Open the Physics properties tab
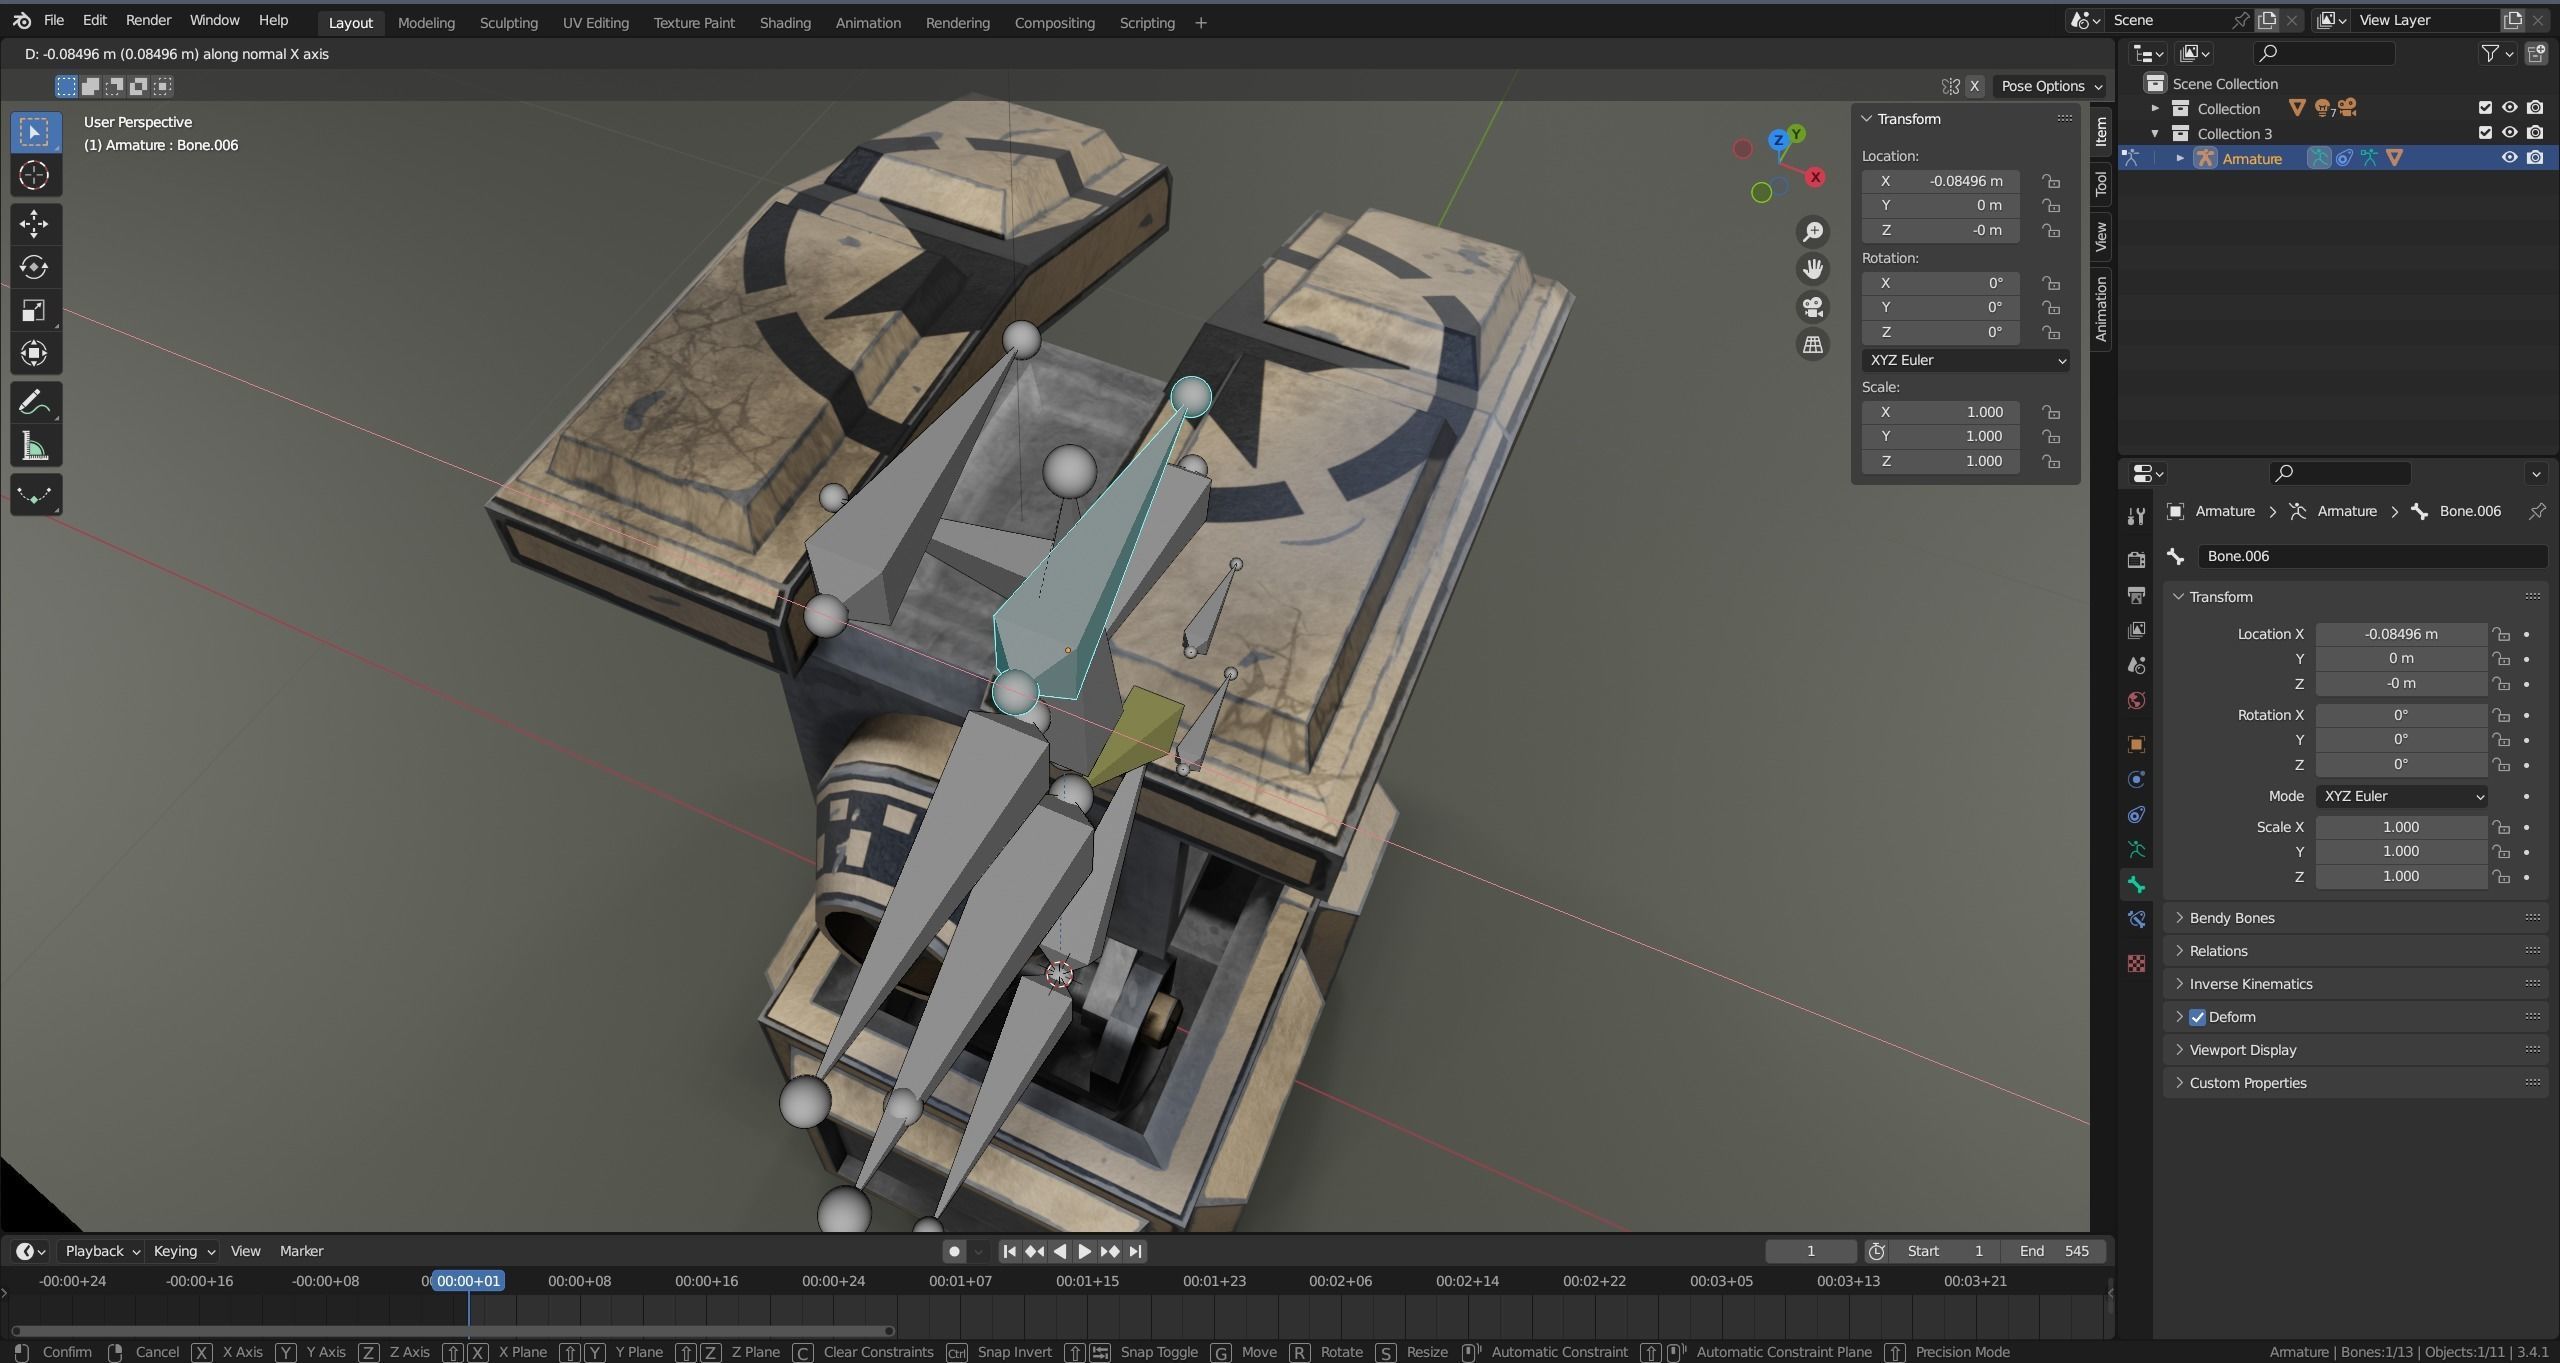The height and width of the screenshot is (1363, 2560). (2137, 779)
